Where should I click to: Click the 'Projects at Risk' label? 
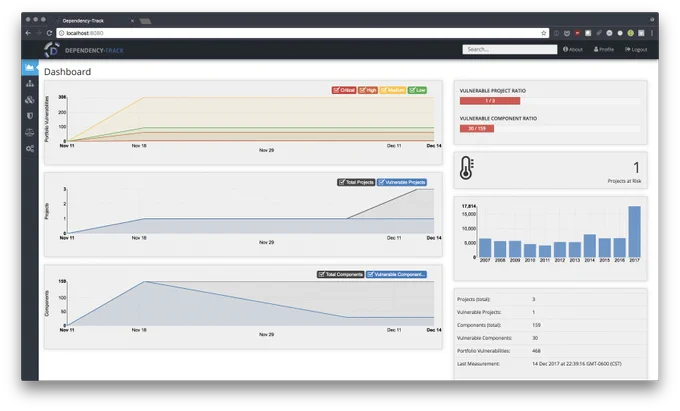(624, 181)
